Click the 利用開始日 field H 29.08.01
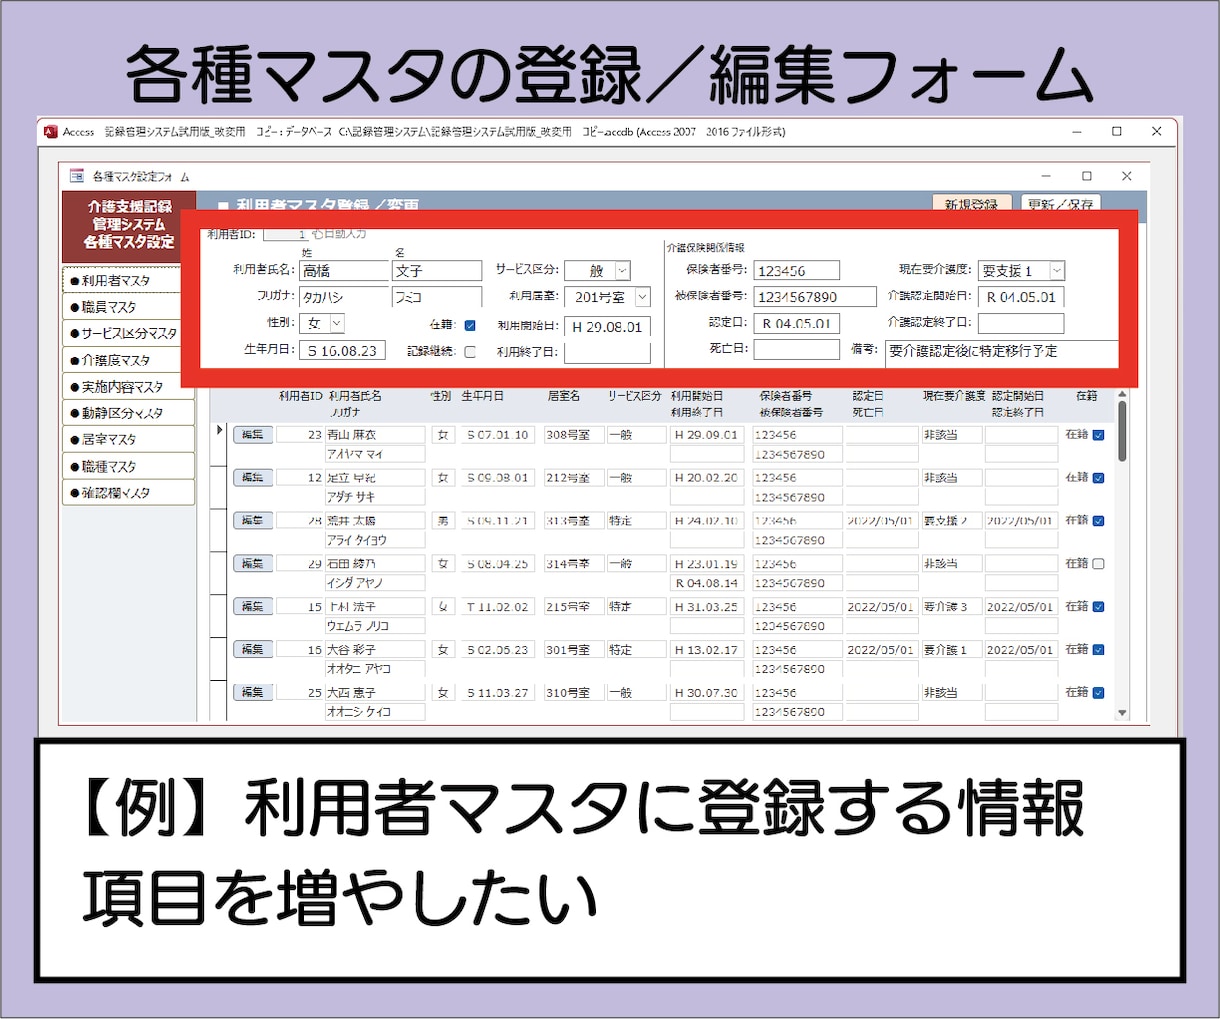This screenshot has width=1220, height=1019. pos(607,326)
